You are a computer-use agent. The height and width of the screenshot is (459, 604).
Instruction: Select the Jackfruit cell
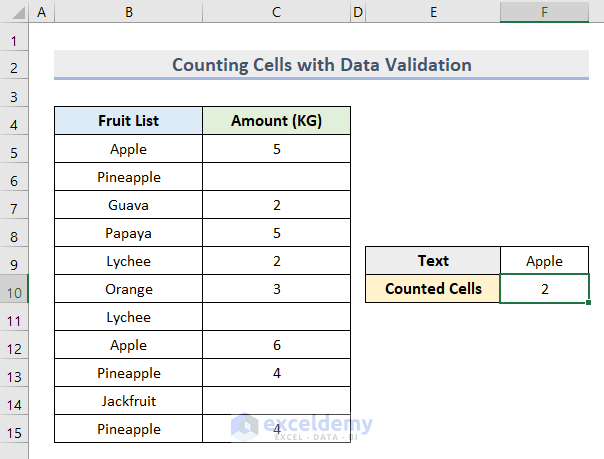(x=129, y=401)
